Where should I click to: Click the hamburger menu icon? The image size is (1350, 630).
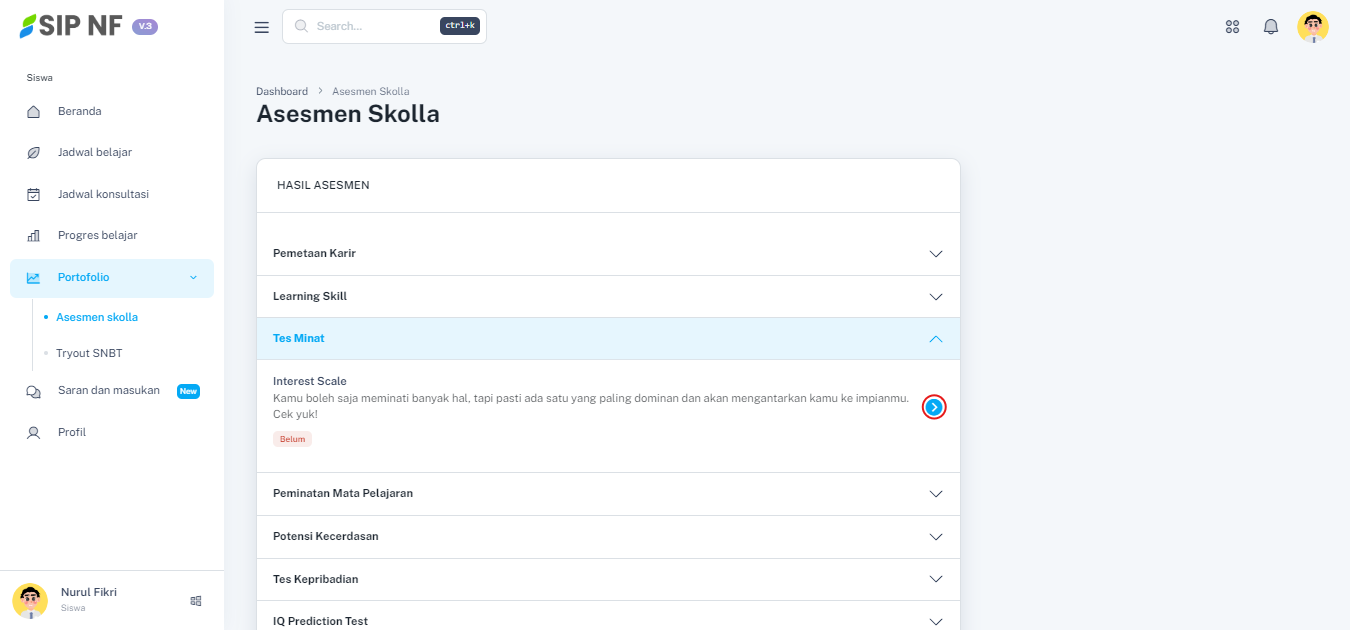tap(262, 27)
